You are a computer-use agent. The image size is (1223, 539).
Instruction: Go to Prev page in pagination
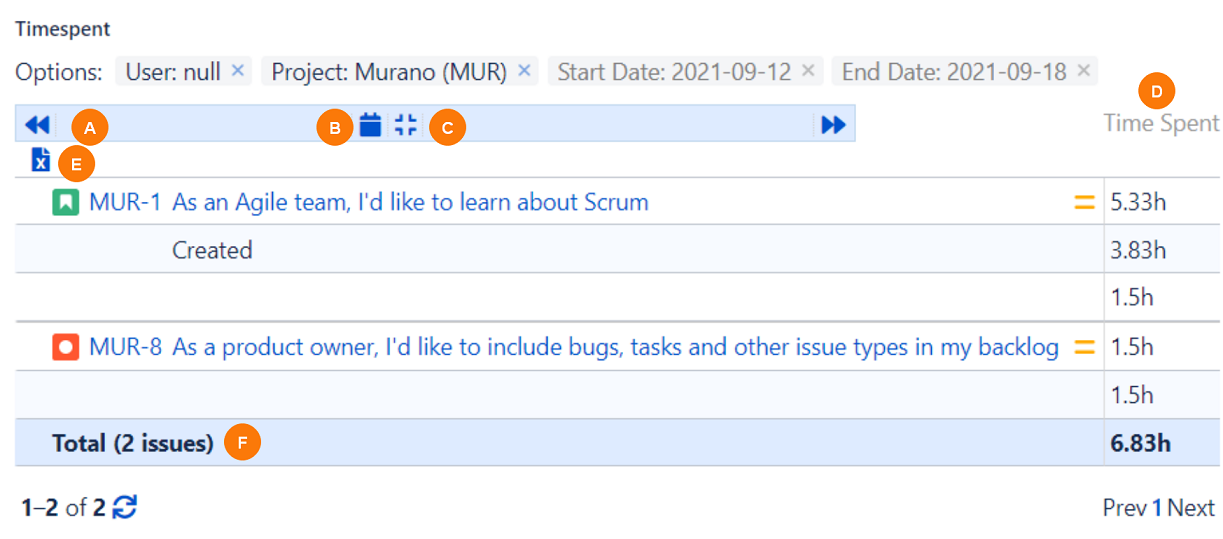coord(1124,508)
